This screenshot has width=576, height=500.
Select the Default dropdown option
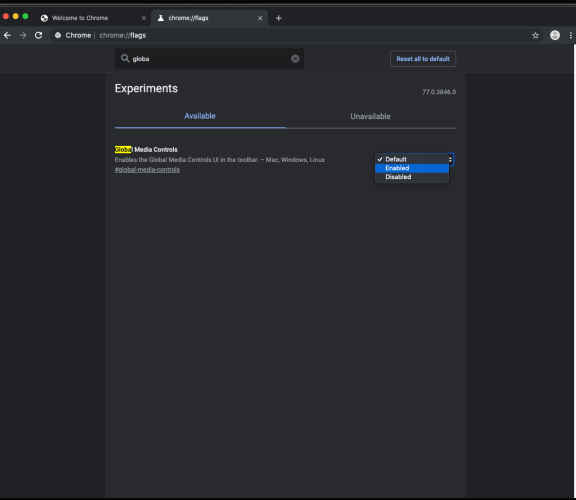pos(412,159)
